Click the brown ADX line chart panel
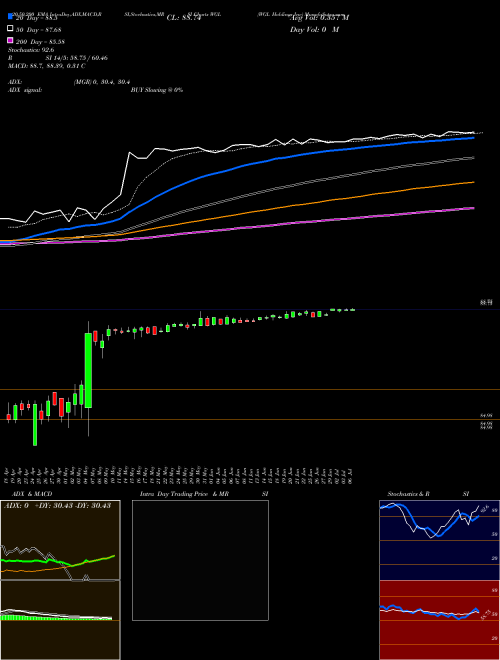Viewport: 500px width, 660px height. tap(60, 540)
